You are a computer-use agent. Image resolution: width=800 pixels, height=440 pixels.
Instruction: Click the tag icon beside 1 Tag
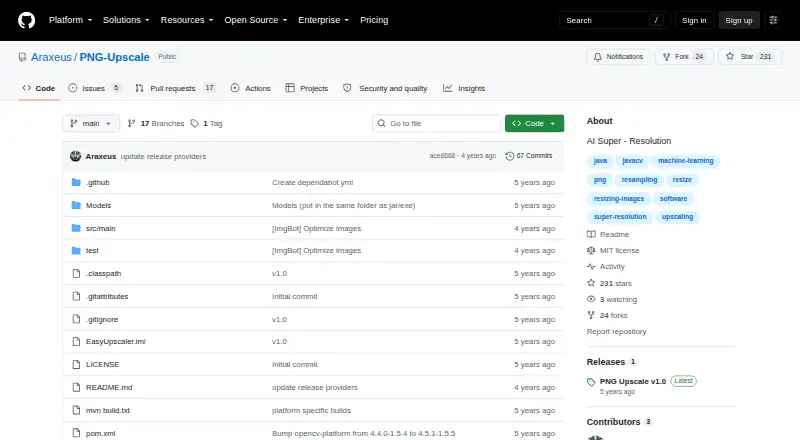(x=194, y=124)
